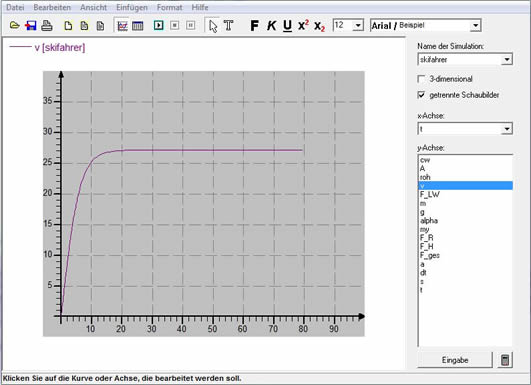531x385 pixels.
Task: Select A in y-Achse list
Action: coord(465,168)
